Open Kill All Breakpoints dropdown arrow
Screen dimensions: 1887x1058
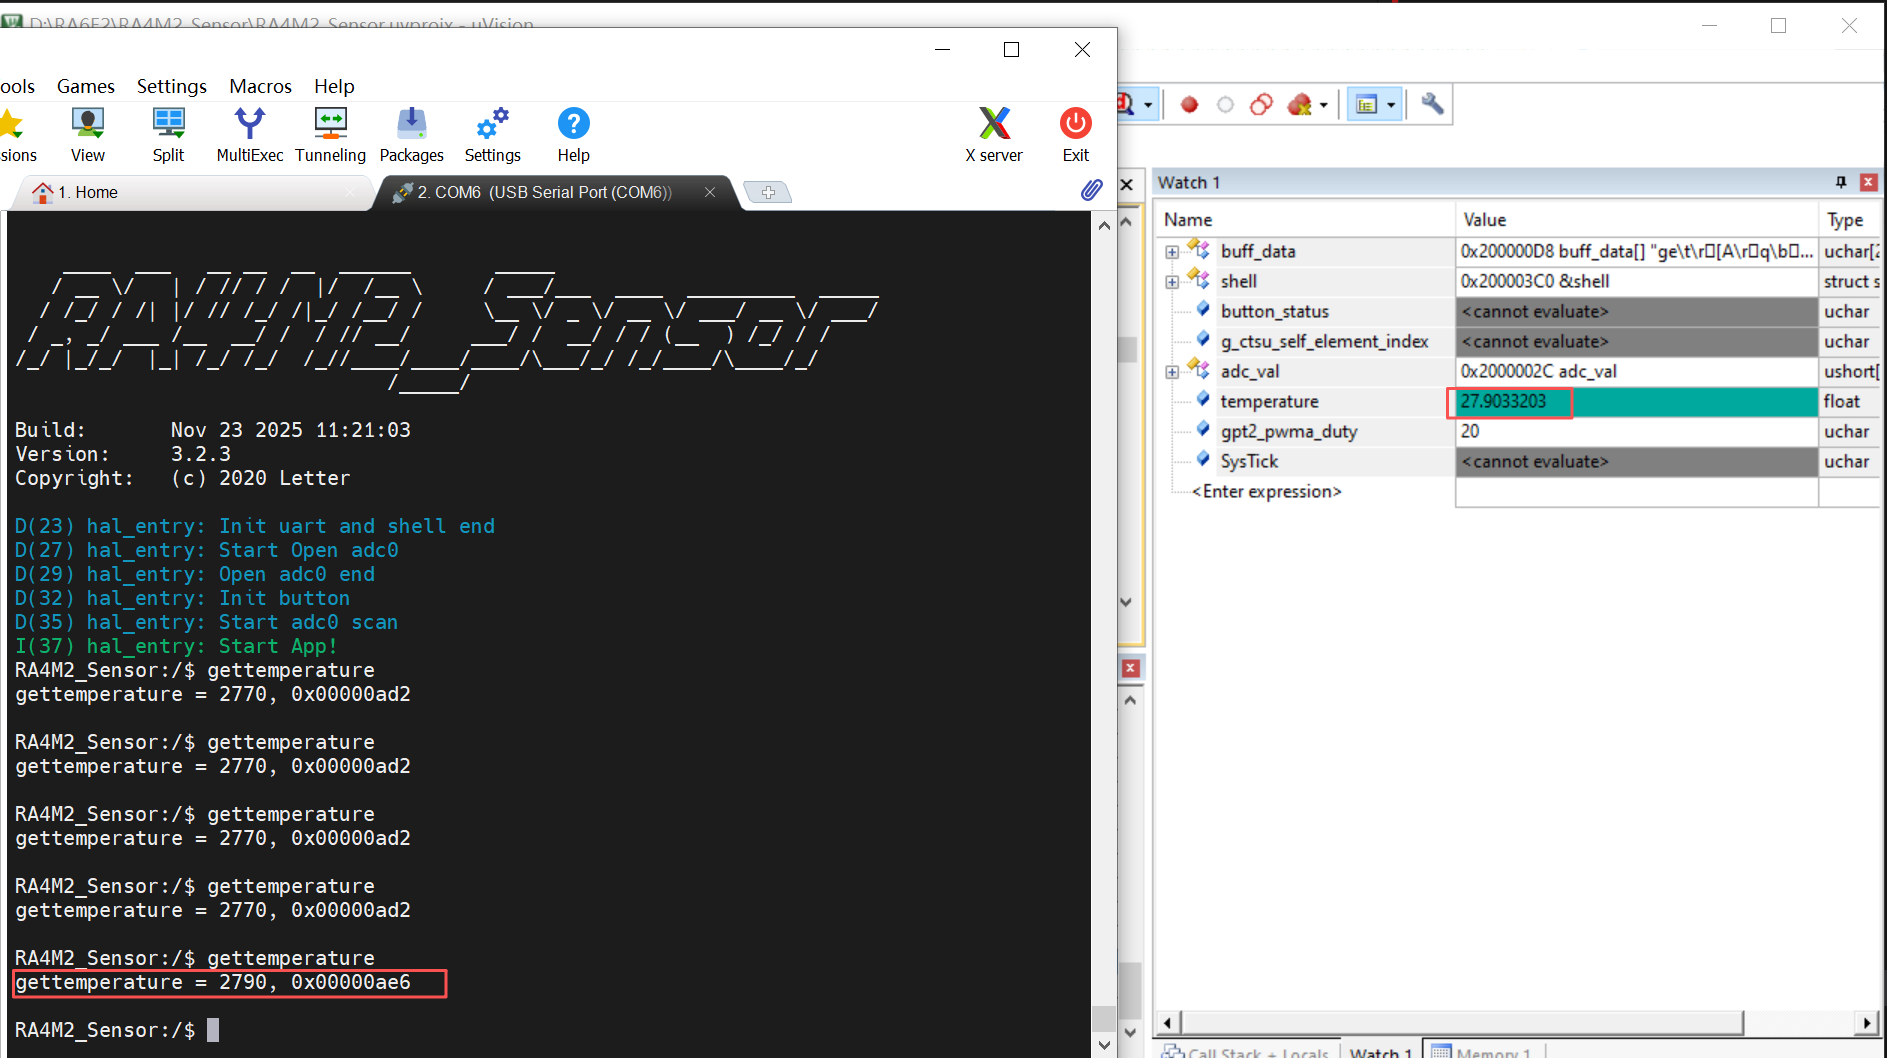click(x=1324, y=105)
